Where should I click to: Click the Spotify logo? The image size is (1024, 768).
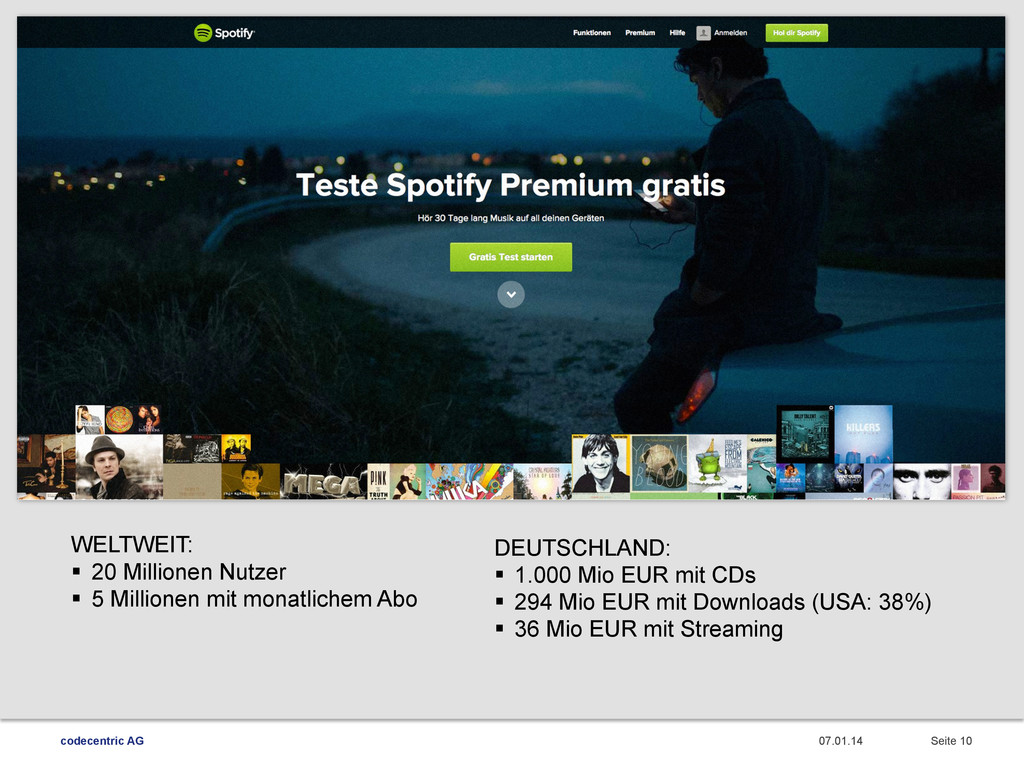tap(224, 33)
